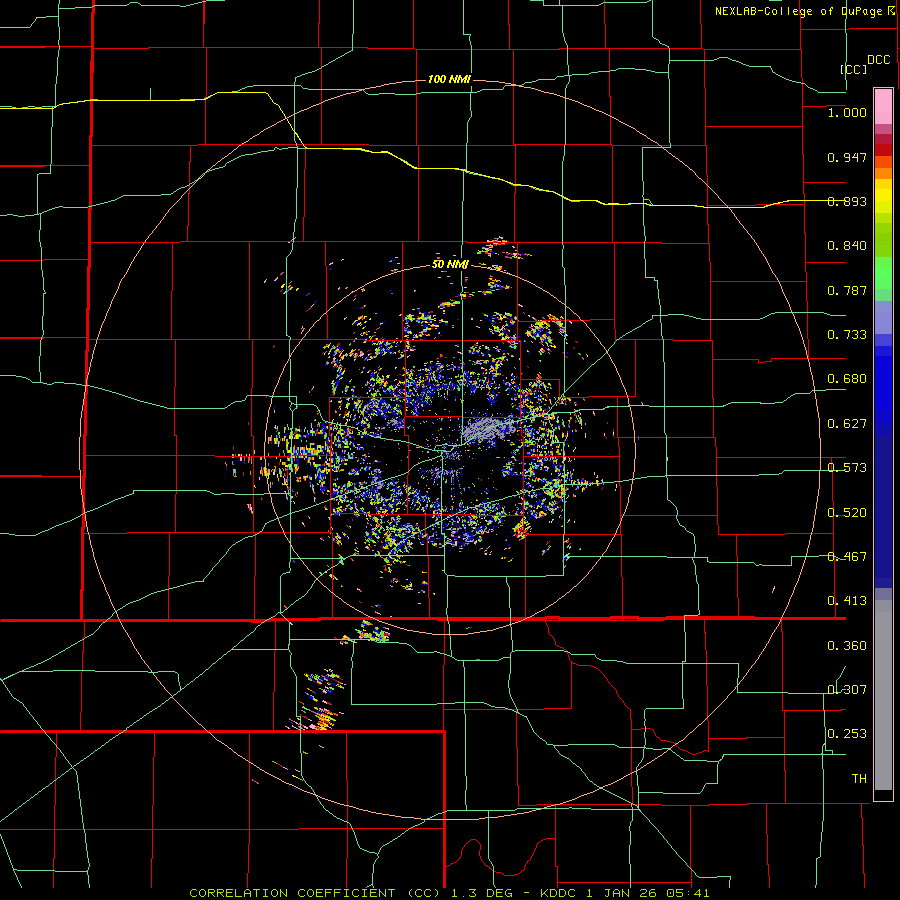Pick the red segment of the color bar

[883, 150]
